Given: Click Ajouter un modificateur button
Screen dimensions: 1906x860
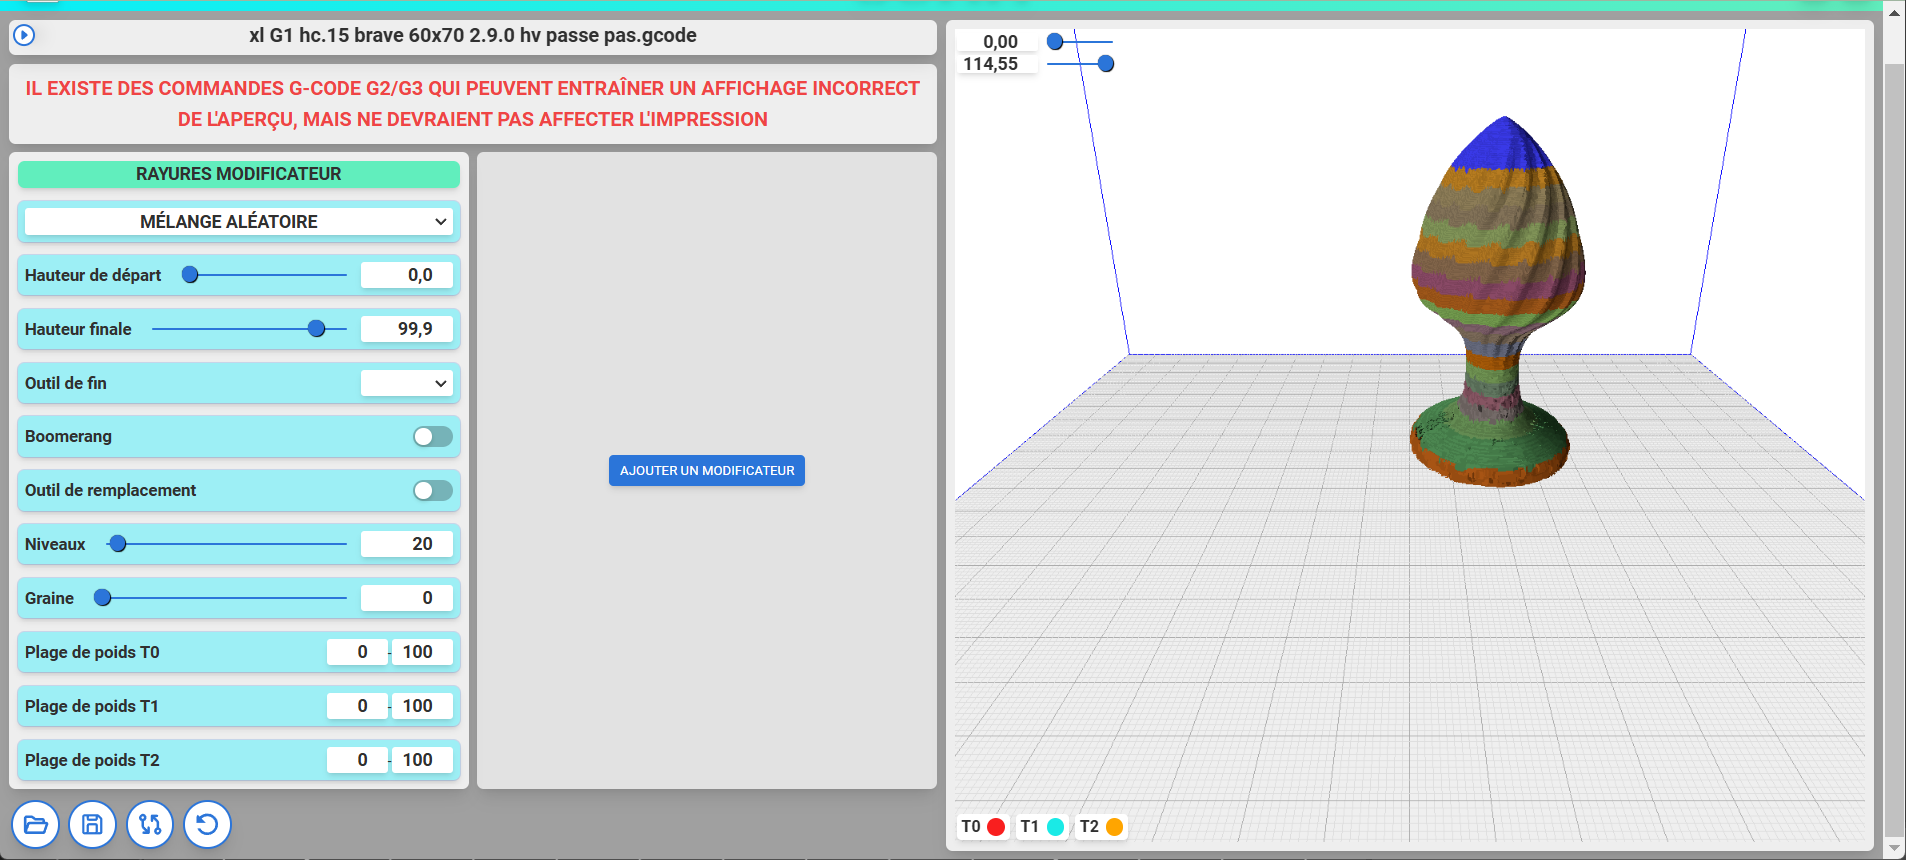Looking at the screenshot, I should (707, 471).
